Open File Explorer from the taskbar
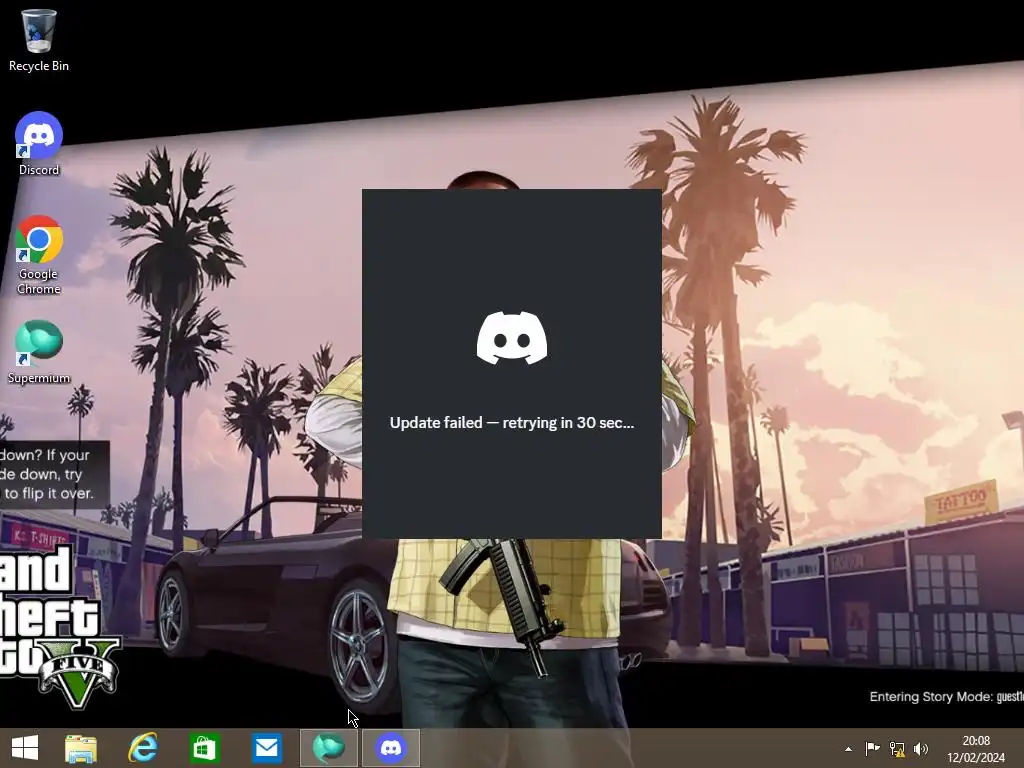 pos(81,748)
